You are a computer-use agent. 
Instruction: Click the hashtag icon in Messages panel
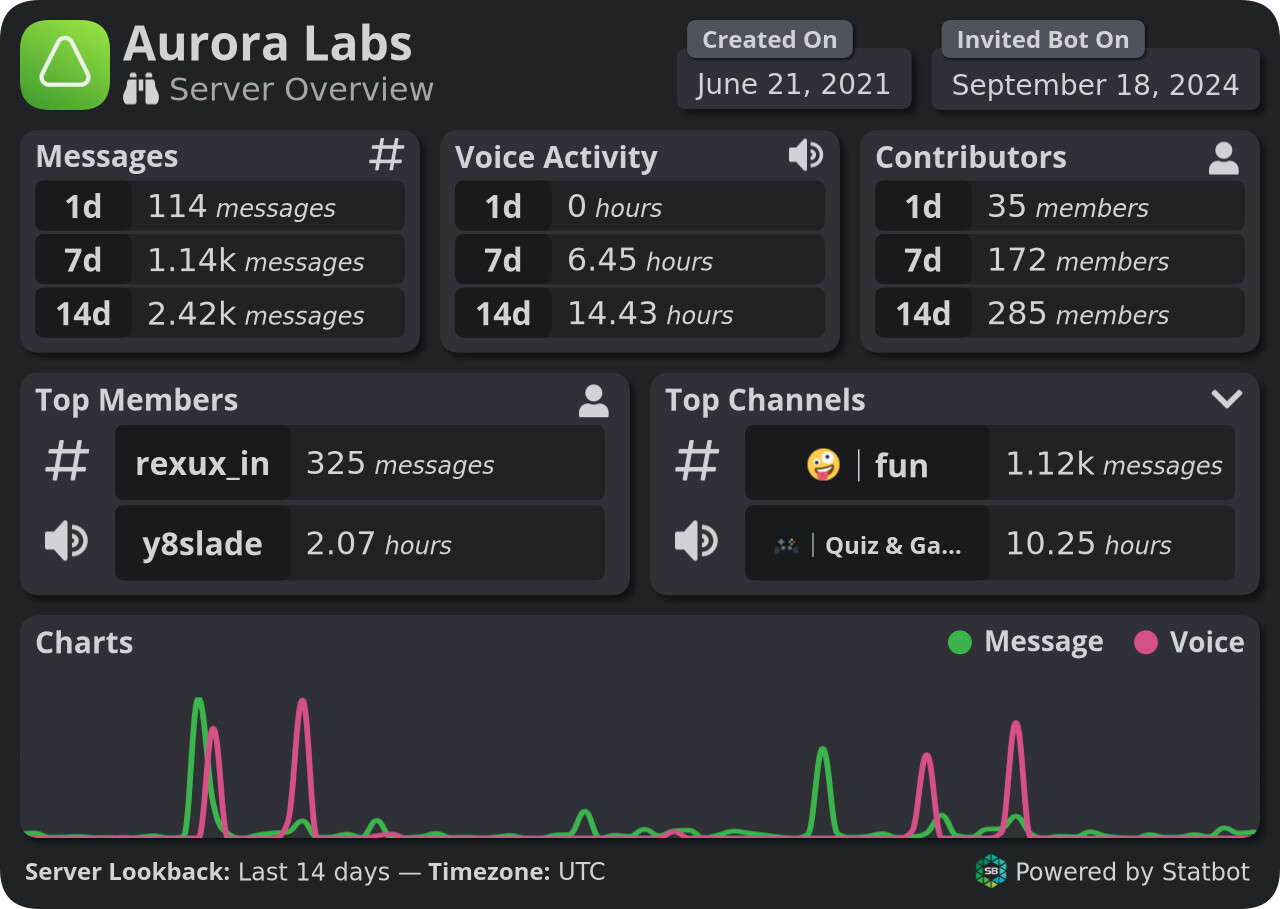pos(387,155)
